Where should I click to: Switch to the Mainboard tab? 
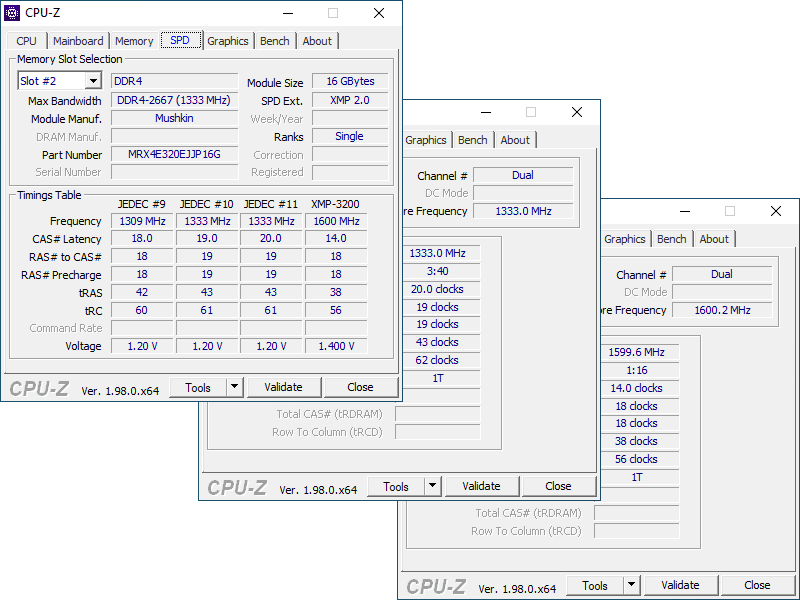(x=78, y=41)
